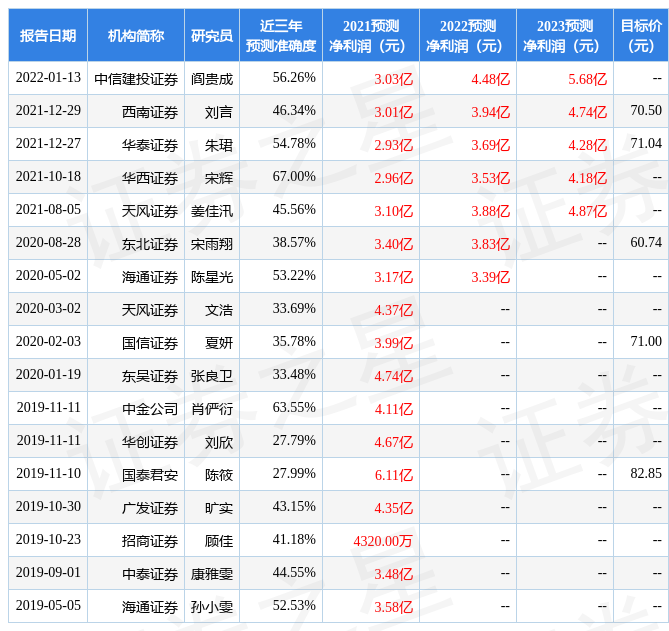
Task: Click the 近三年预测准确度 column header
Action: (x=281, y=35)
